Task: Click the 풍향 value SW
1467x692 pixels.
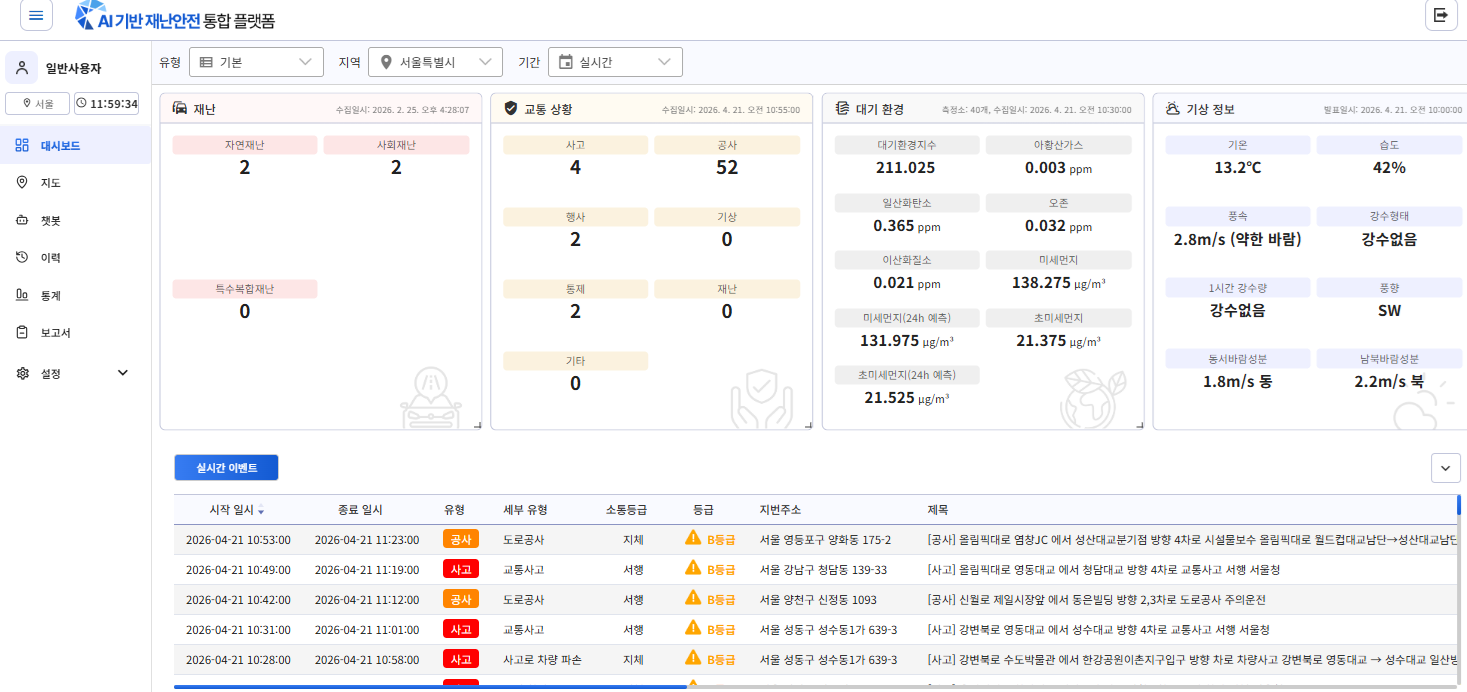Action: [1389, 311]
